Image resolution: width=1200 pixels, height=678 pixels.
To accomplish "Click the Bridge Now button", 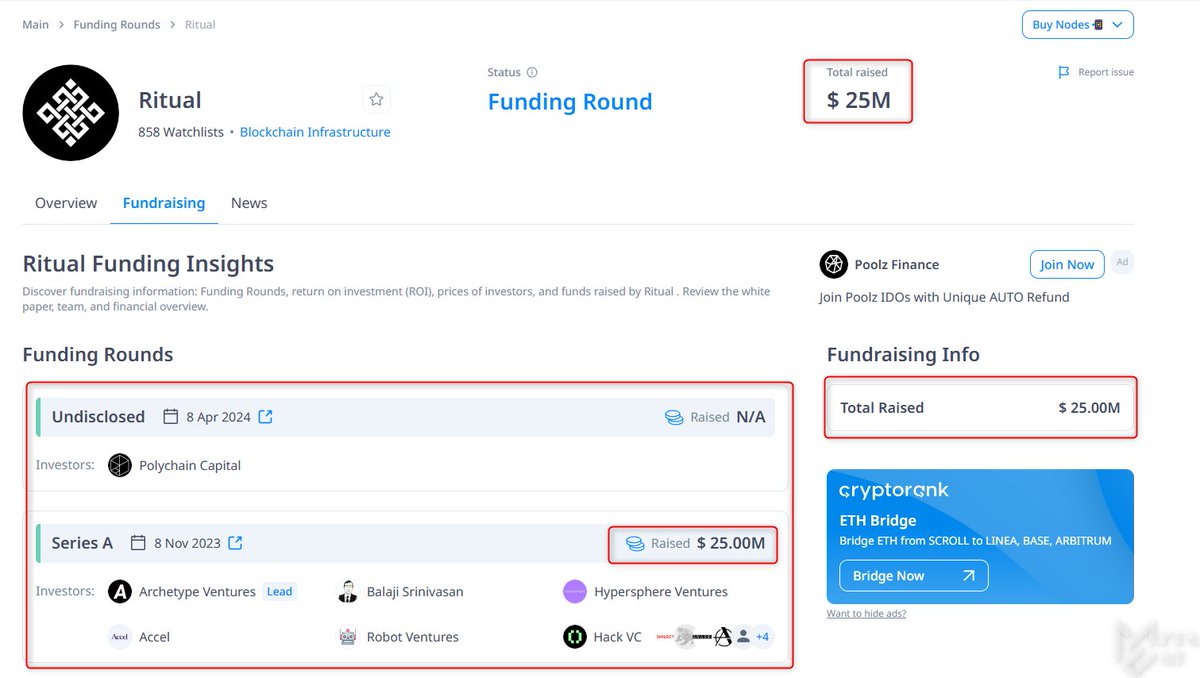I will pos(913,576).
